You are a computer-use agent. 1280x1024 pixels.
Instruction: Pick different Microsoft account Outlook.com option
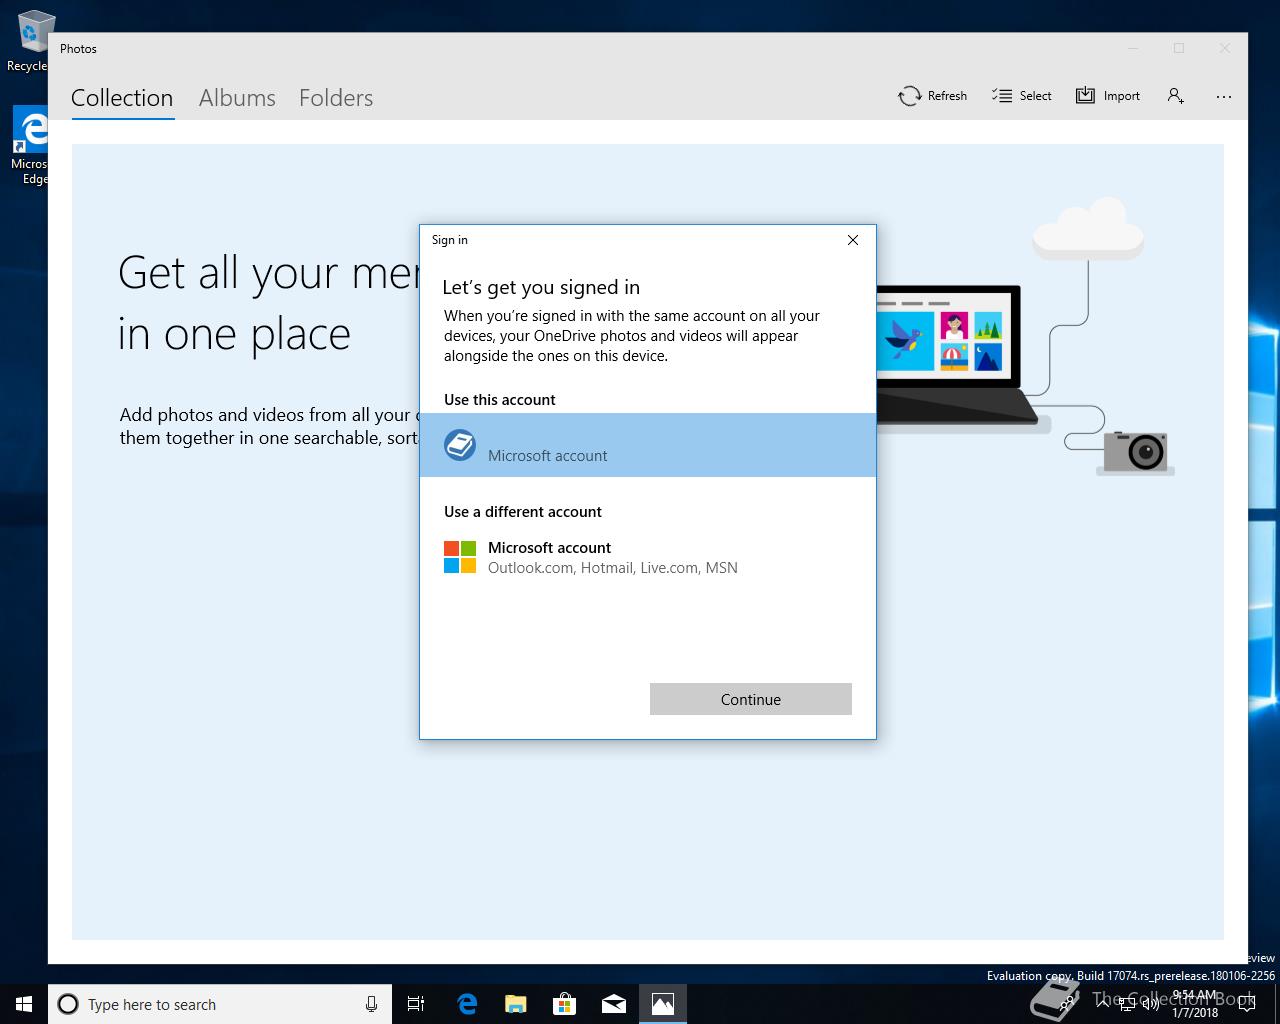pyautogui.click(x=648, y=557)
